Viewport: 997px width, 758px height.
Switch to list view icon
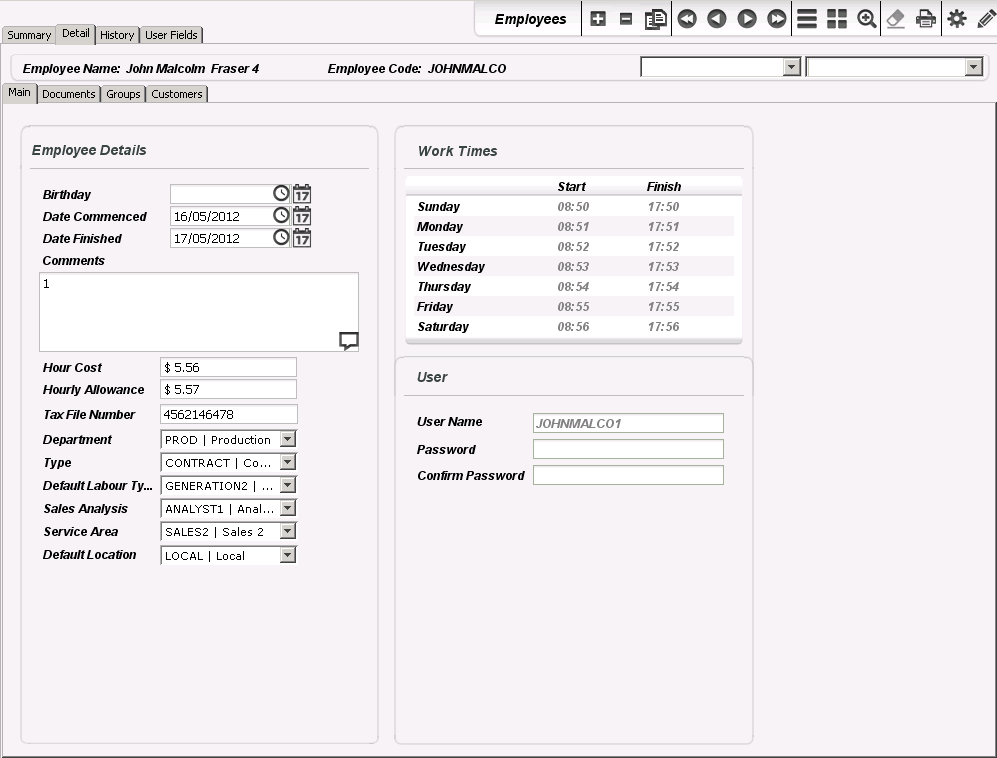tap(807, 19)
